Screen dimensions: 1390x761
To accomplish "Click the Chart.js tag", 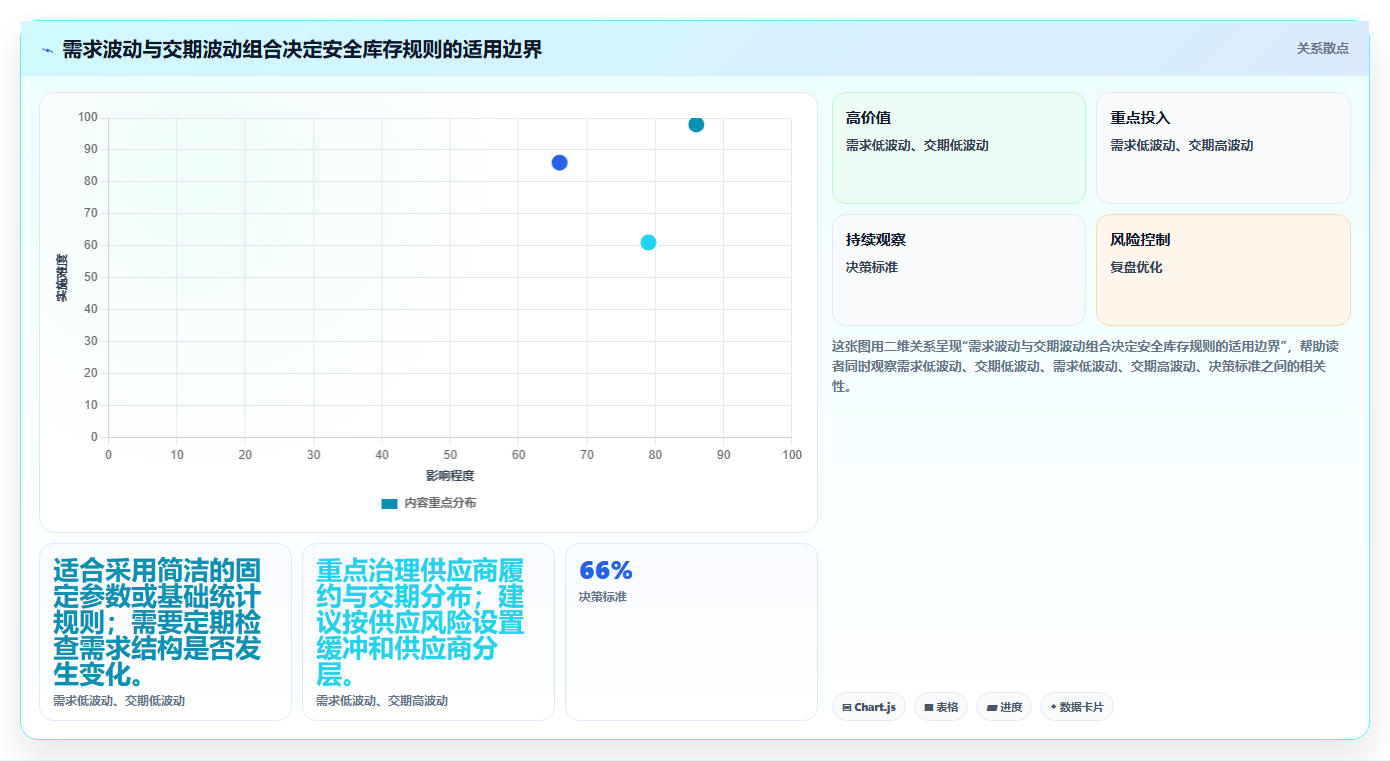I will pos(869,707).
